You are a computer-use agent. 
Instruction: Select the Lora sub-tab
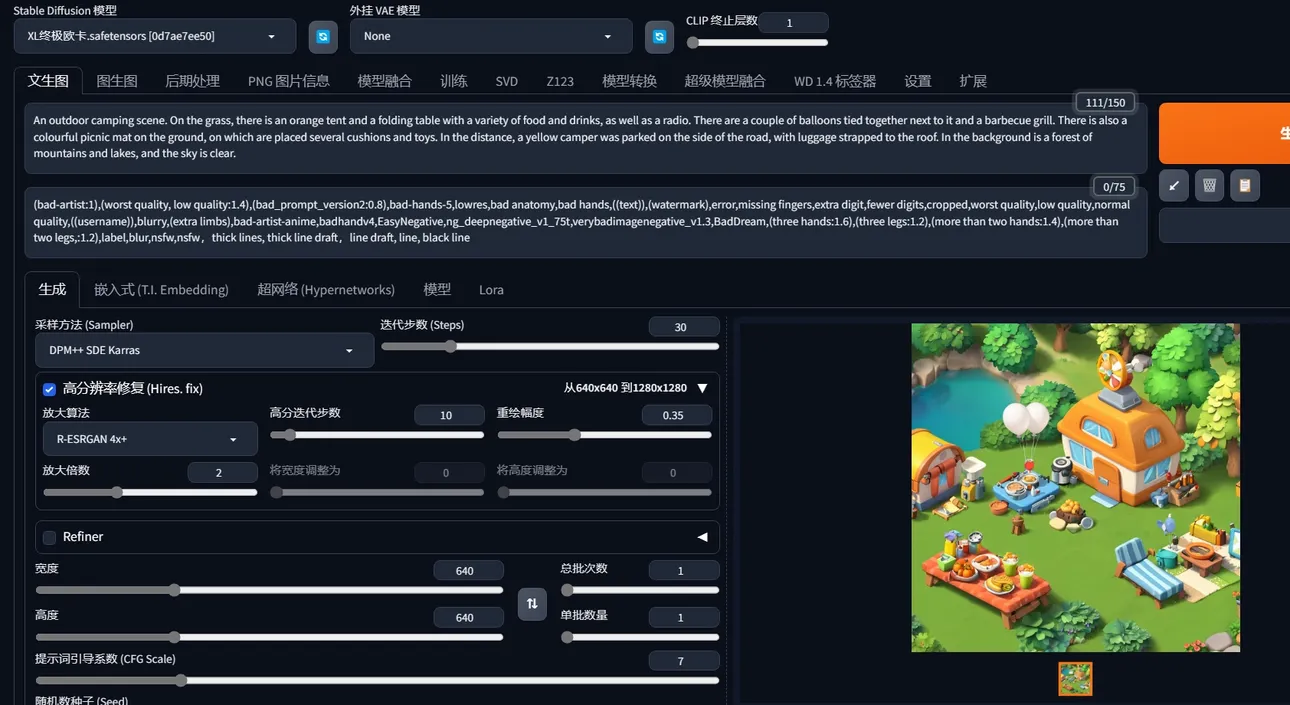click(x=491, y=290)
